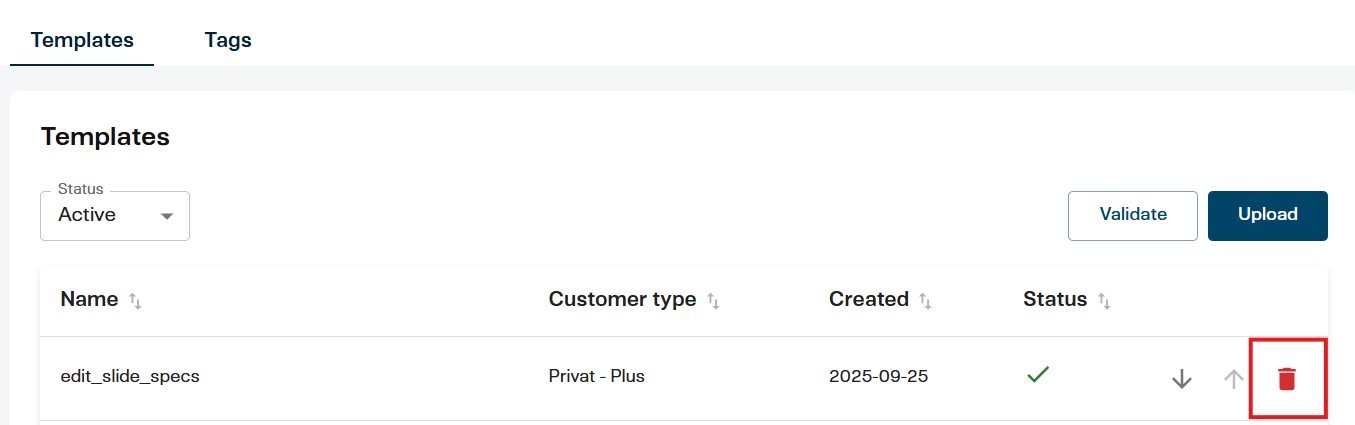Click the Name column header label
Screen dimensions: 1355x425
point(89,299)
